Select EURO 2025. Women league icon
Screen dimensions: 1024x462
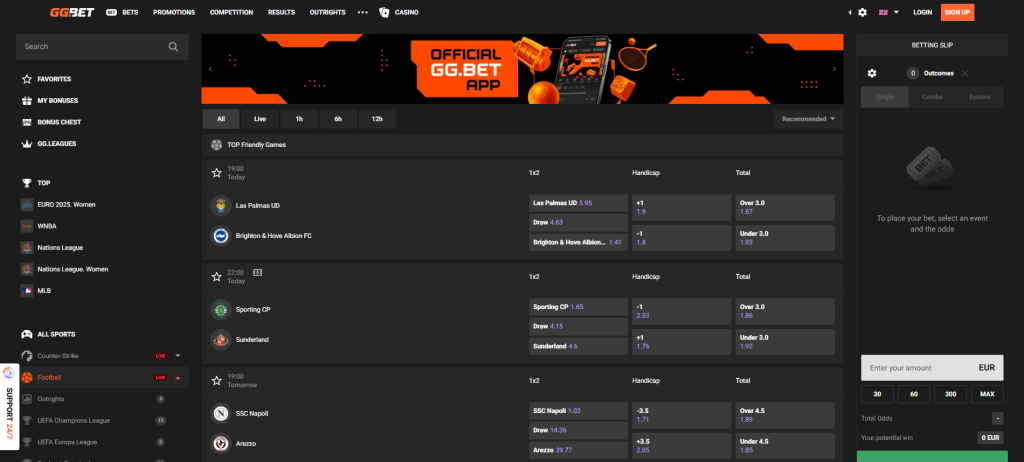pos(27,205)
